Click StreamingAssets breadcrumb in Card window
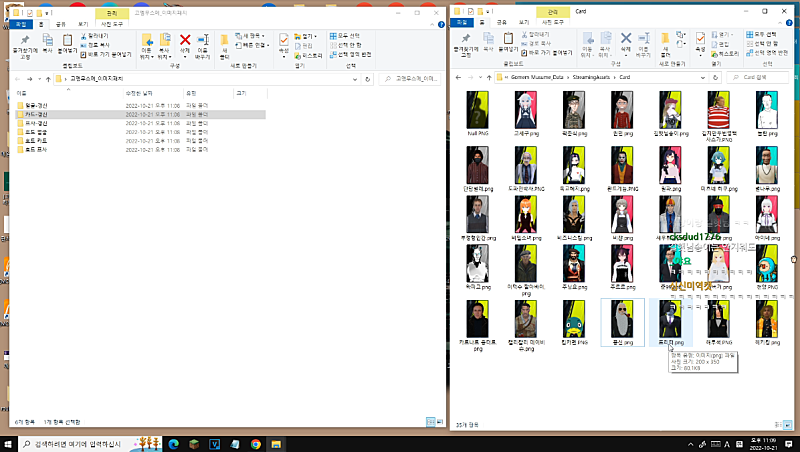Image resolution: width=800 pixels, height=452 pixels. click(591, 77)
